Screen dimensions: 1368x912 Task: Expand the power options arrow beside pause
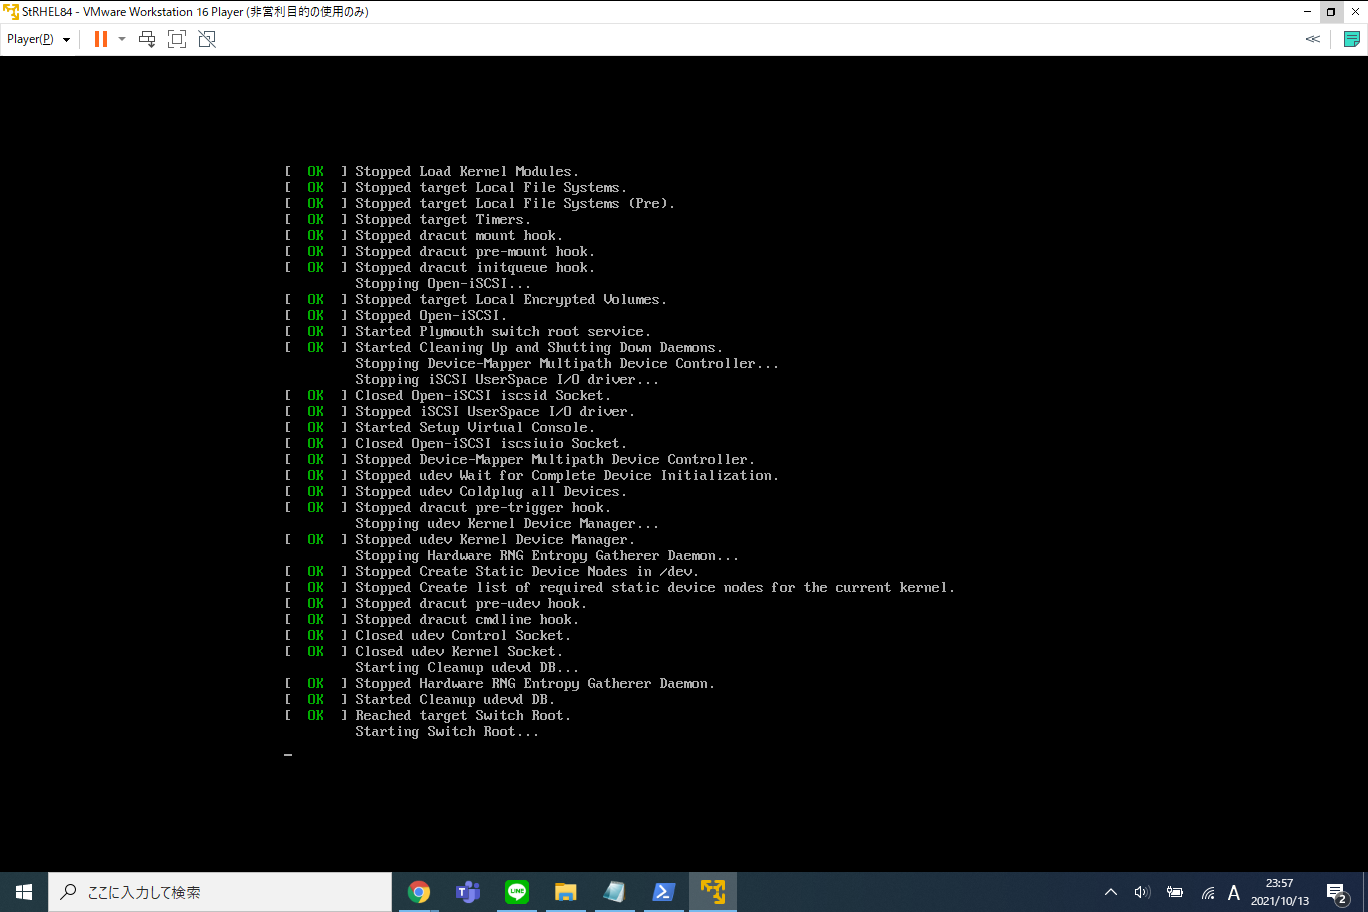tap(122, 39)
